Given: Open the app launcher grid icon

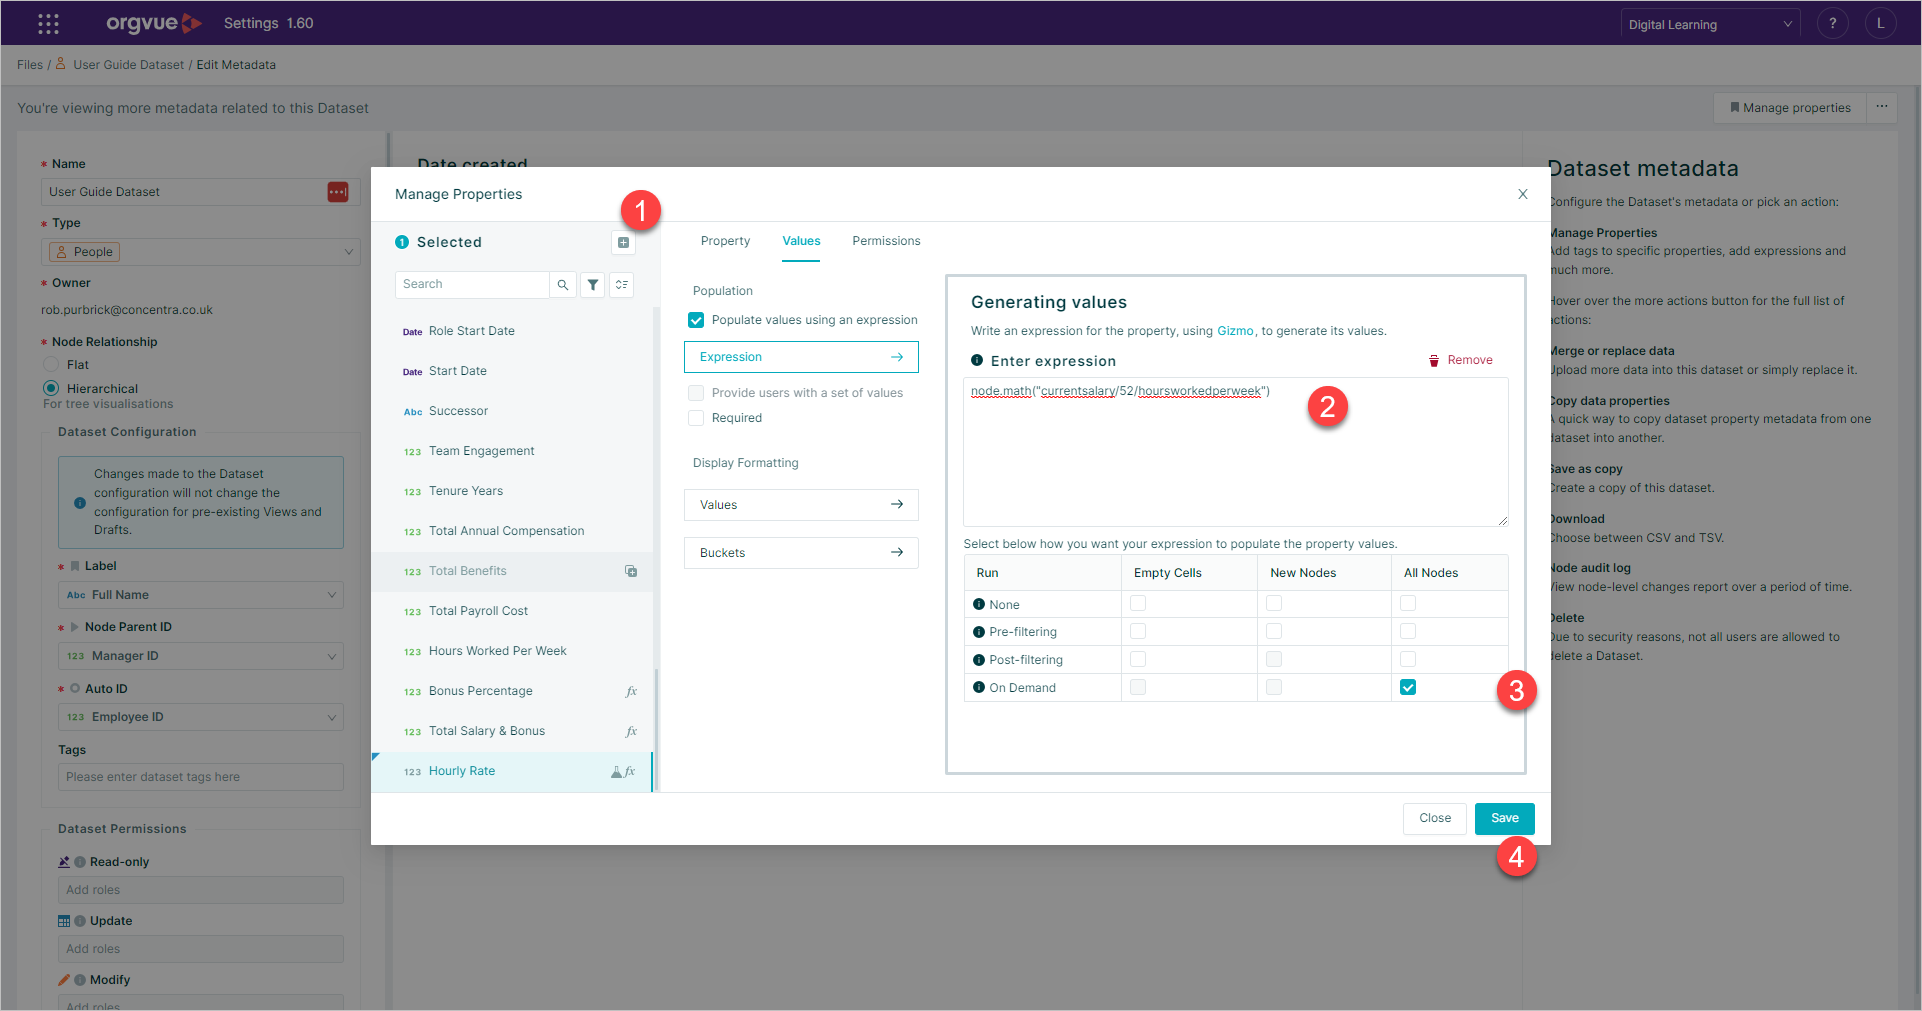Looking at the screenshot, I should tap(48, 23).
